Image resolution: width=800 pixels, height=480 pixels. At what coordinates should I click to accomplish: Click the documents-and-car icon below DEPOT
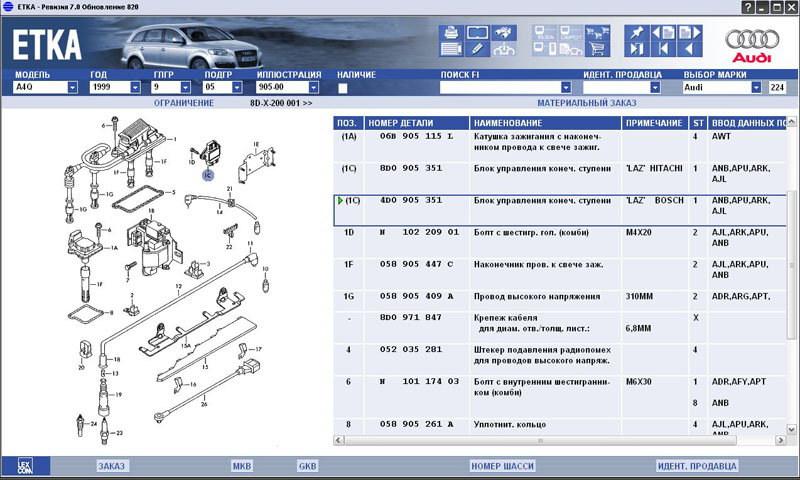571,49
